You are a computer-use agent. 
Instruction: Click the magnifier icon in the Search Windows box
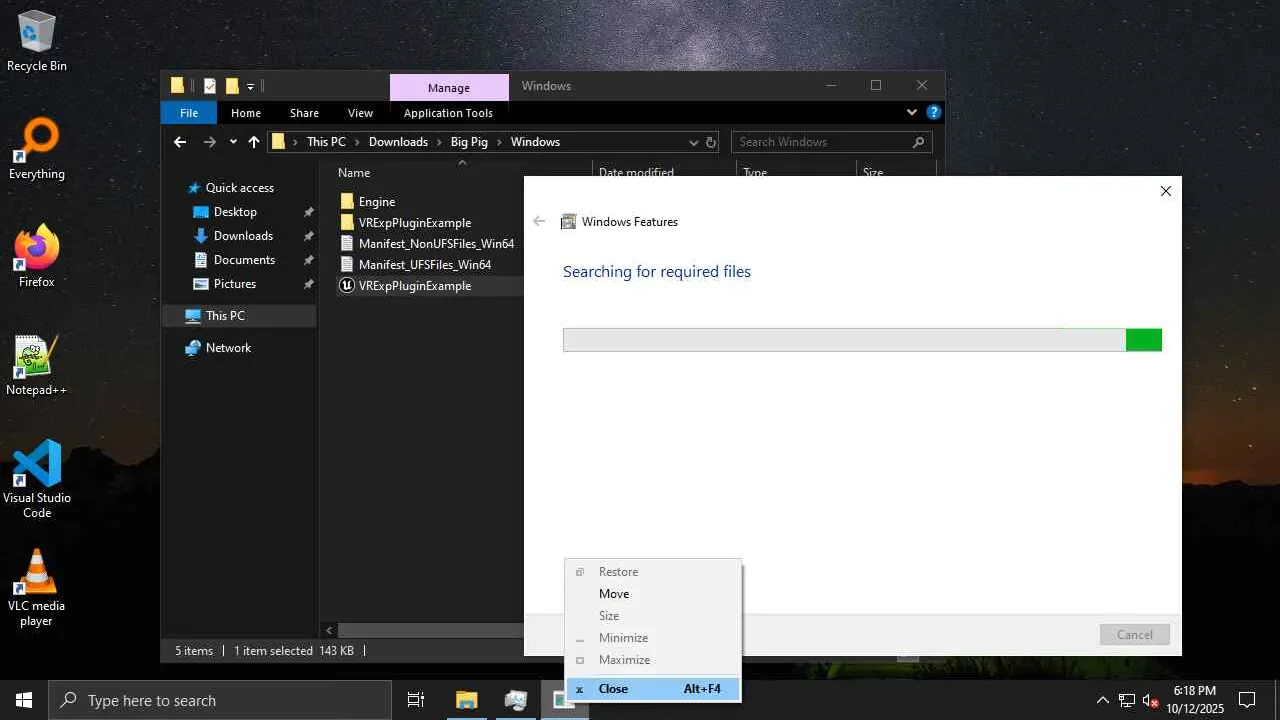coord(919,142)
